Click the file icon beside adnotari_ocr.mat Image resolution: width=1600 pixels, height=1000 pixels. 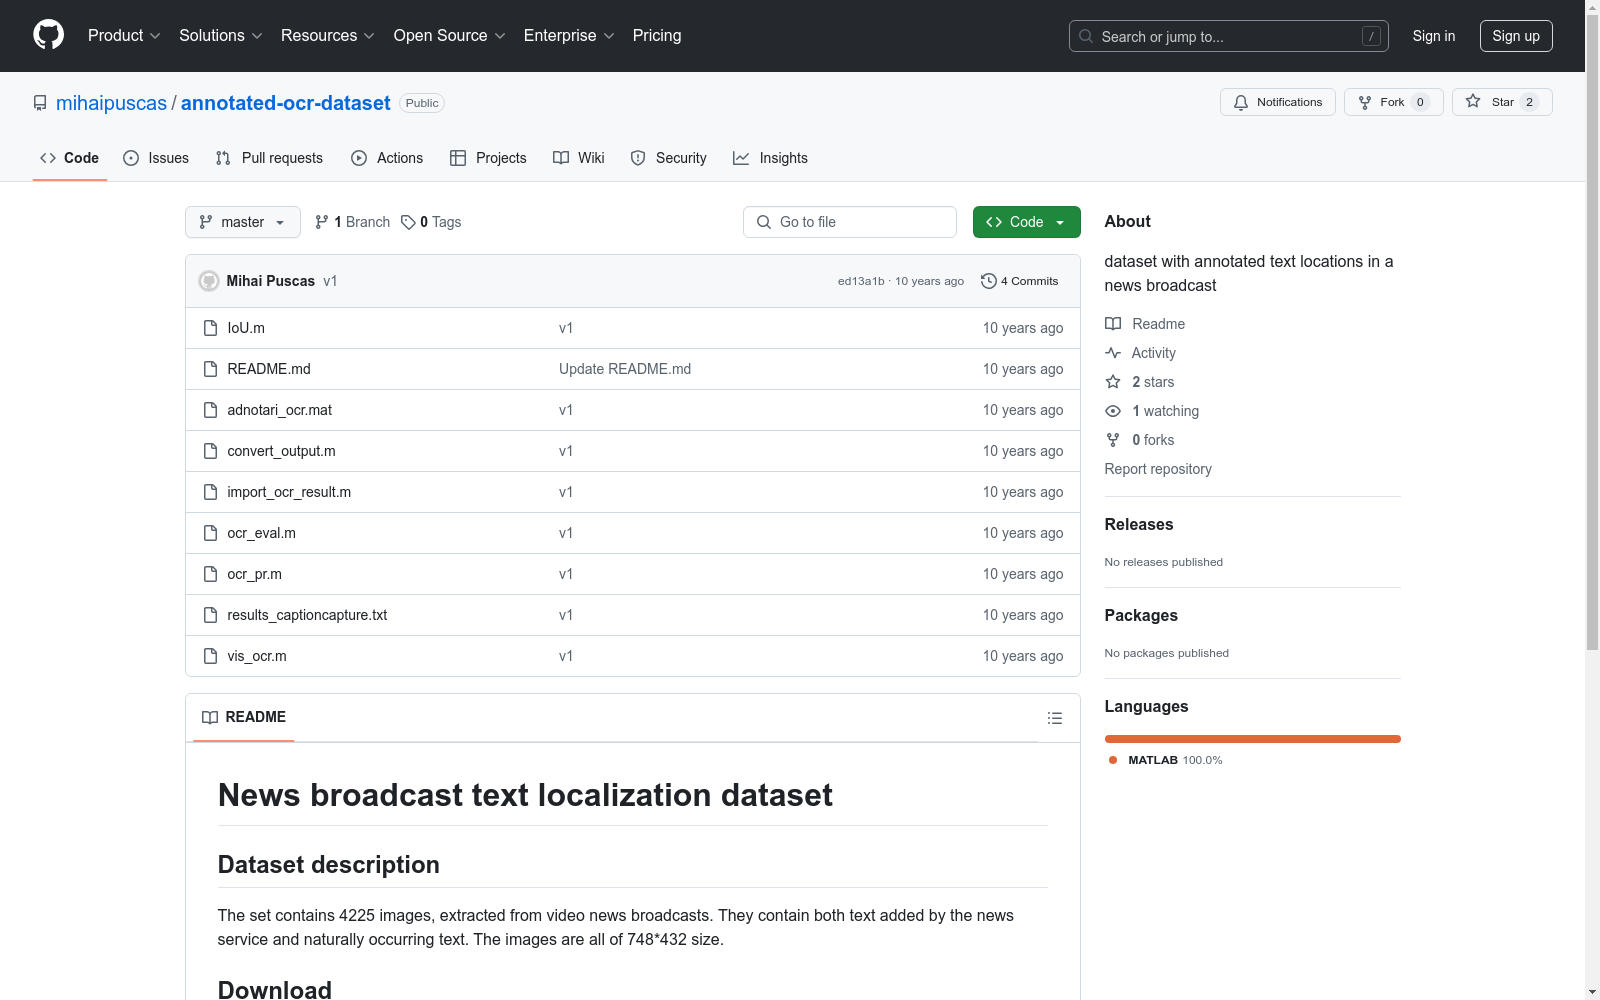coord(210,410)
